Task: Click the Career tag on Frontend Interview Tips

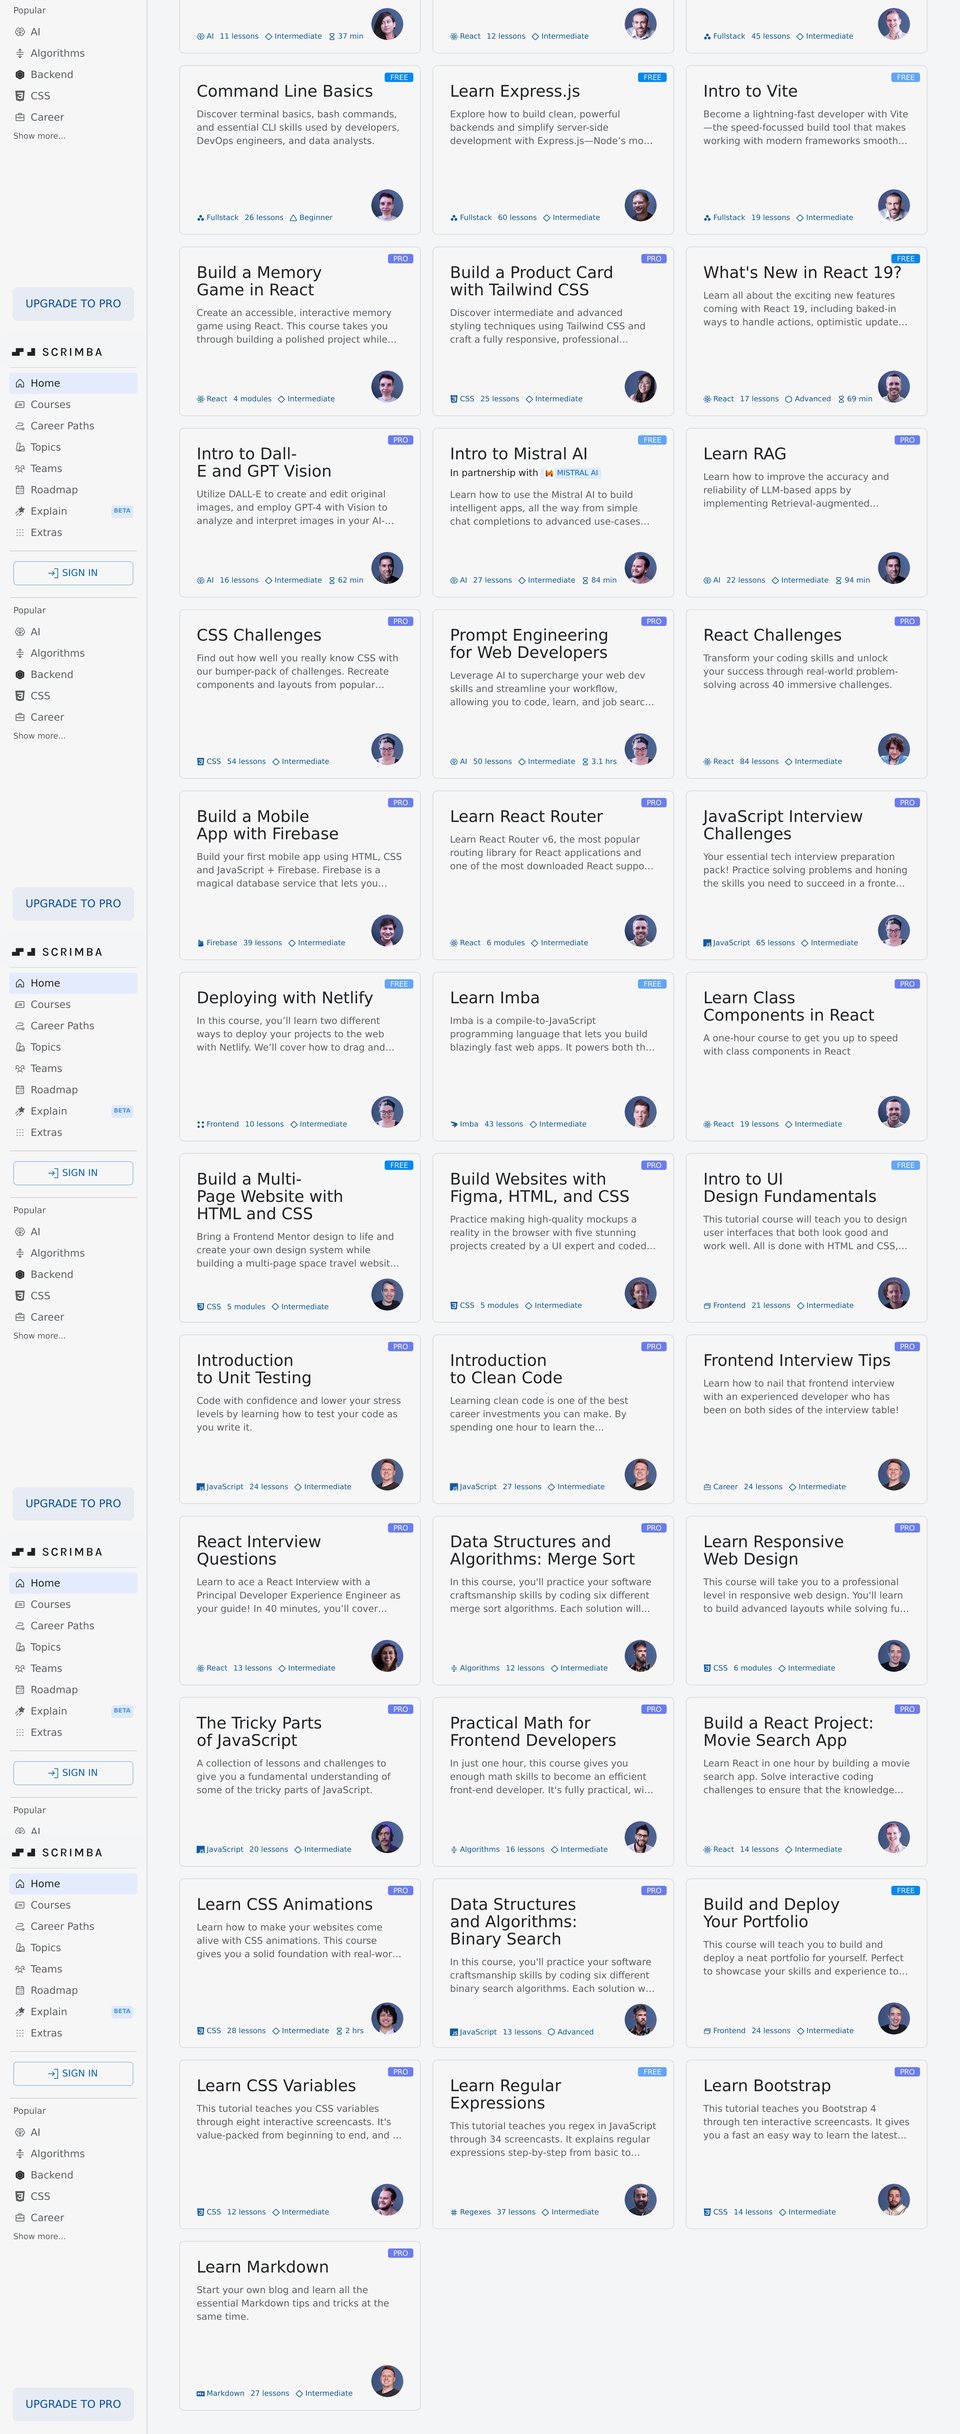Action: coord(720,1487)
